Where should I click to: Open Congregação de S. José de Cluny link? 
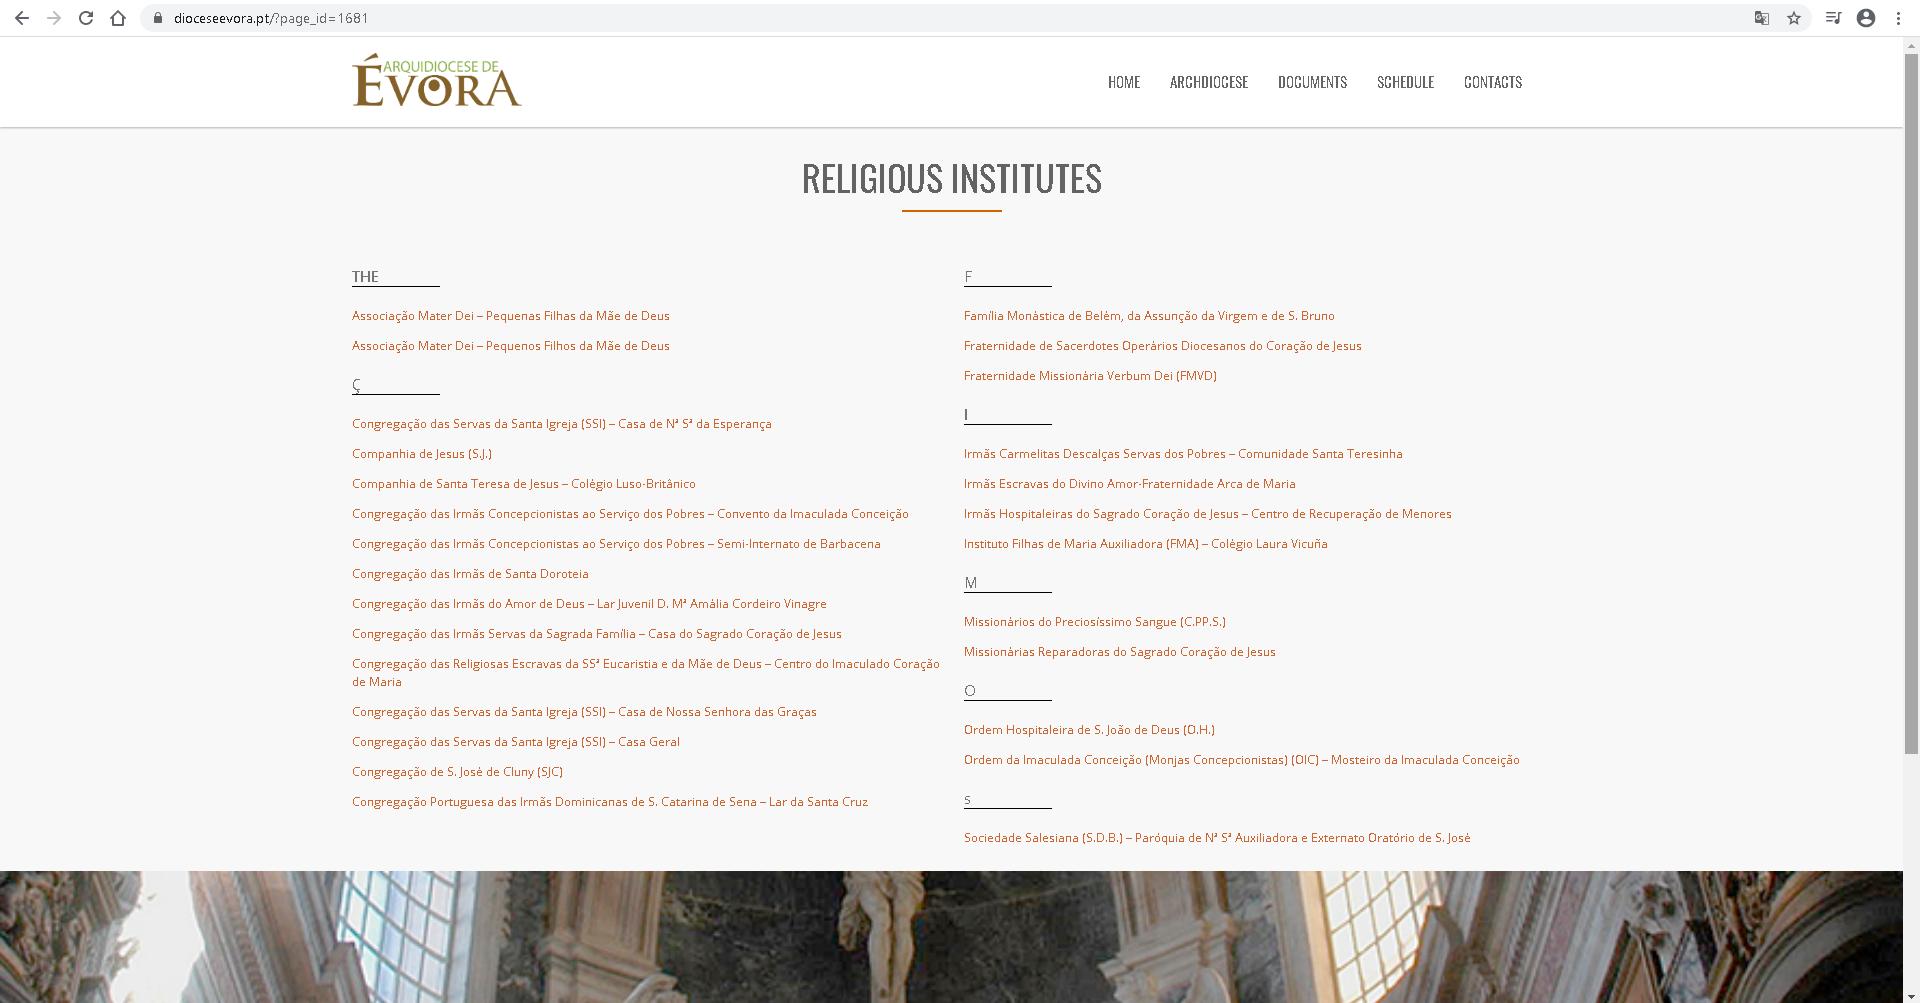457,772
